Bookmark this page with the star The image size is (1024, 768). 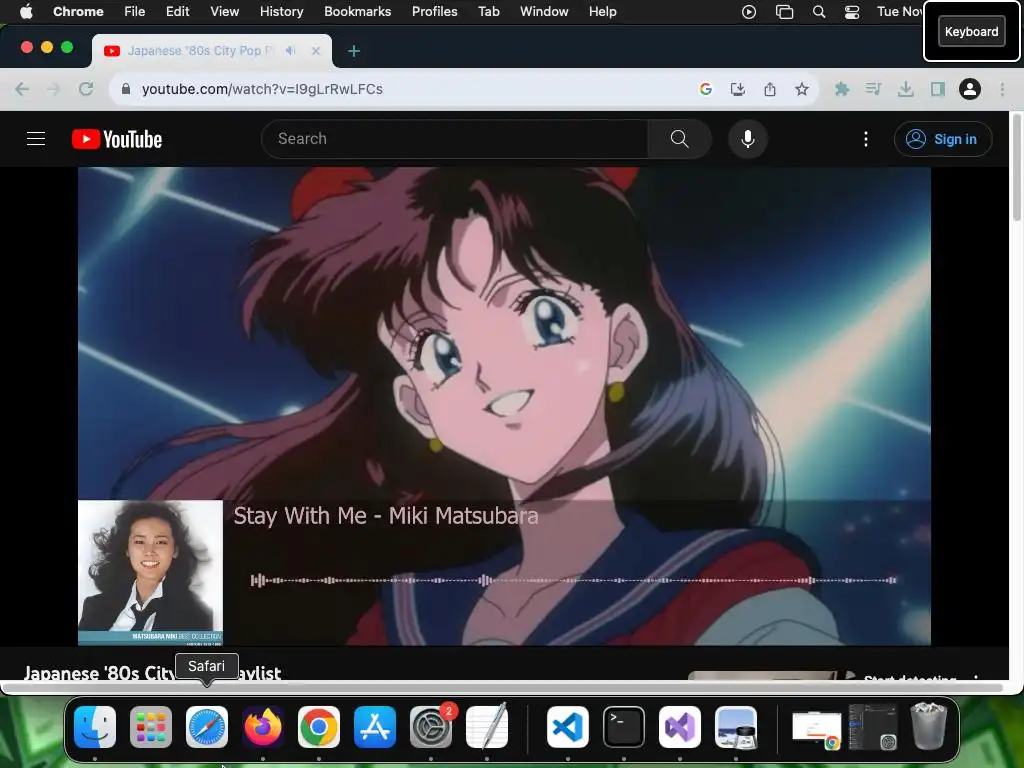tap(802, 89)
